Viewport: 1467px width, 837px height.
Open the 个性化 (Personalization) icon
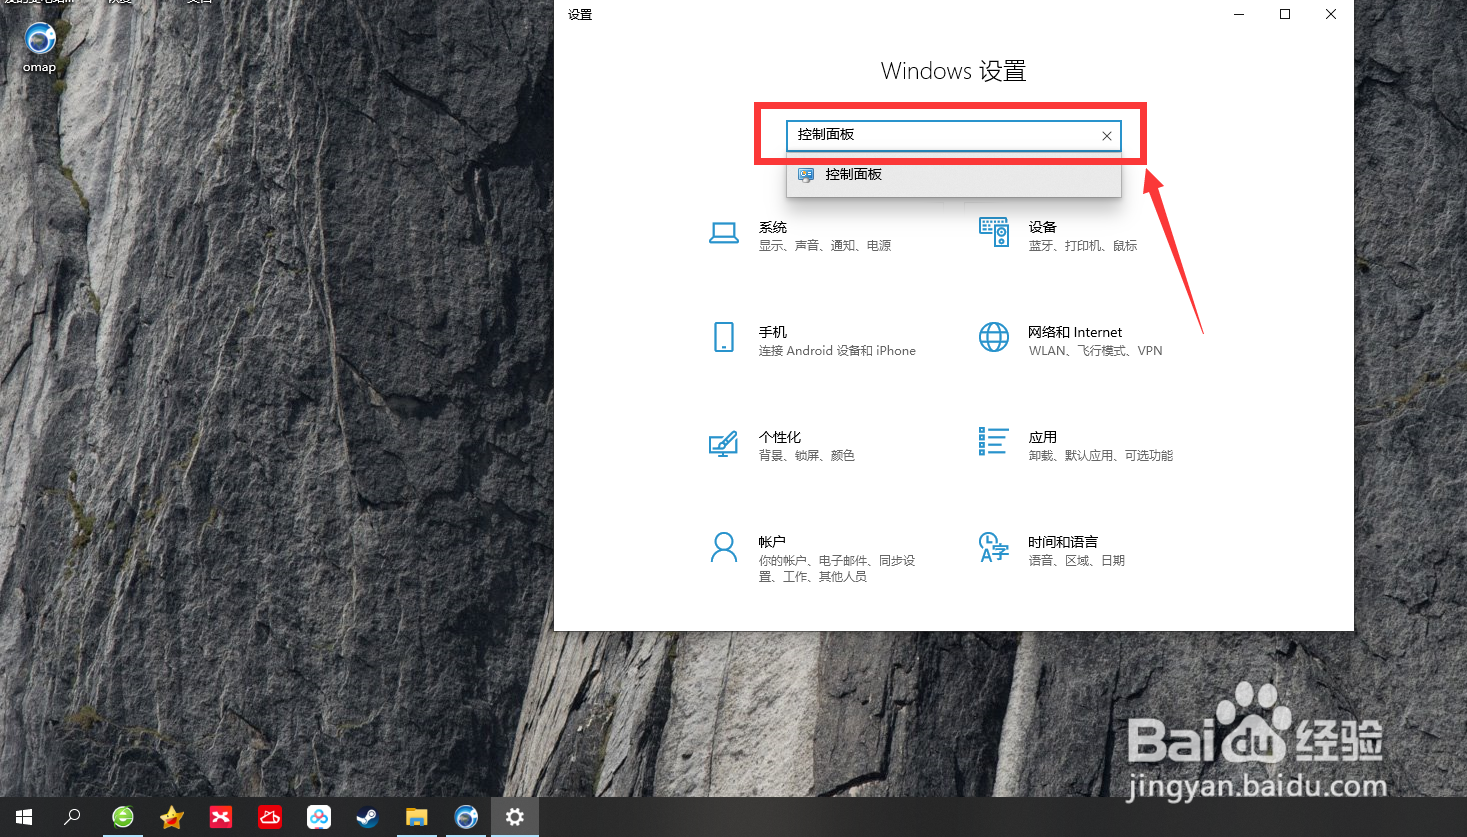pos(723,443)
